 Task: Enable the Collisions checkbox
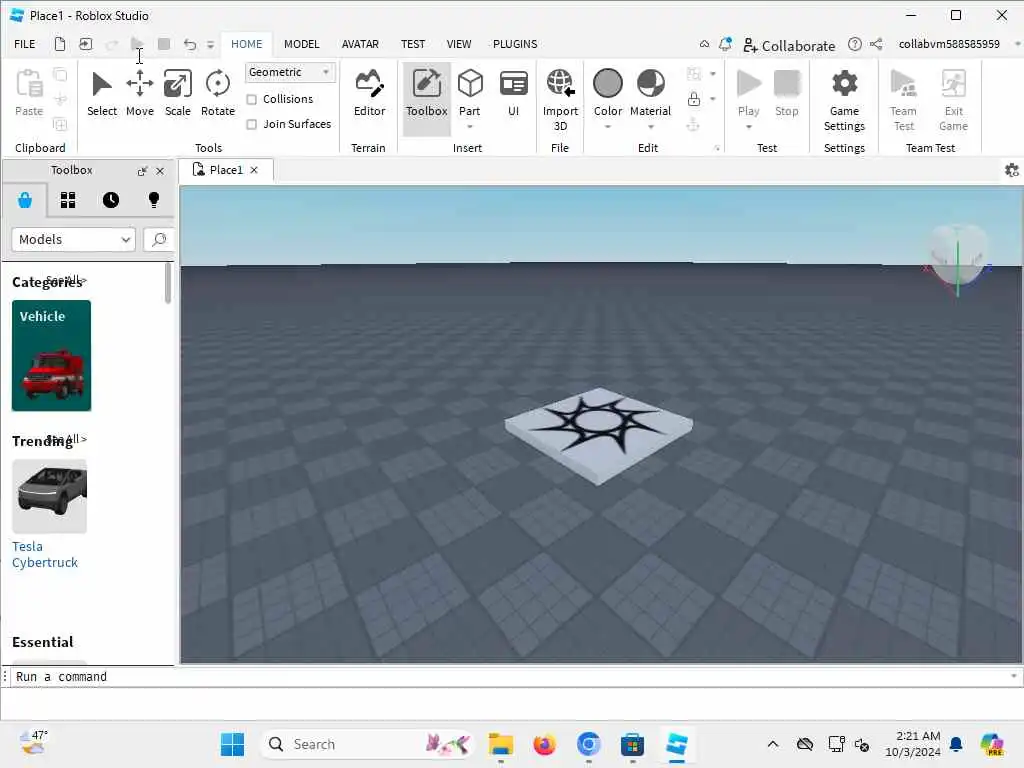pyautogui.click(x=251, y=99)
